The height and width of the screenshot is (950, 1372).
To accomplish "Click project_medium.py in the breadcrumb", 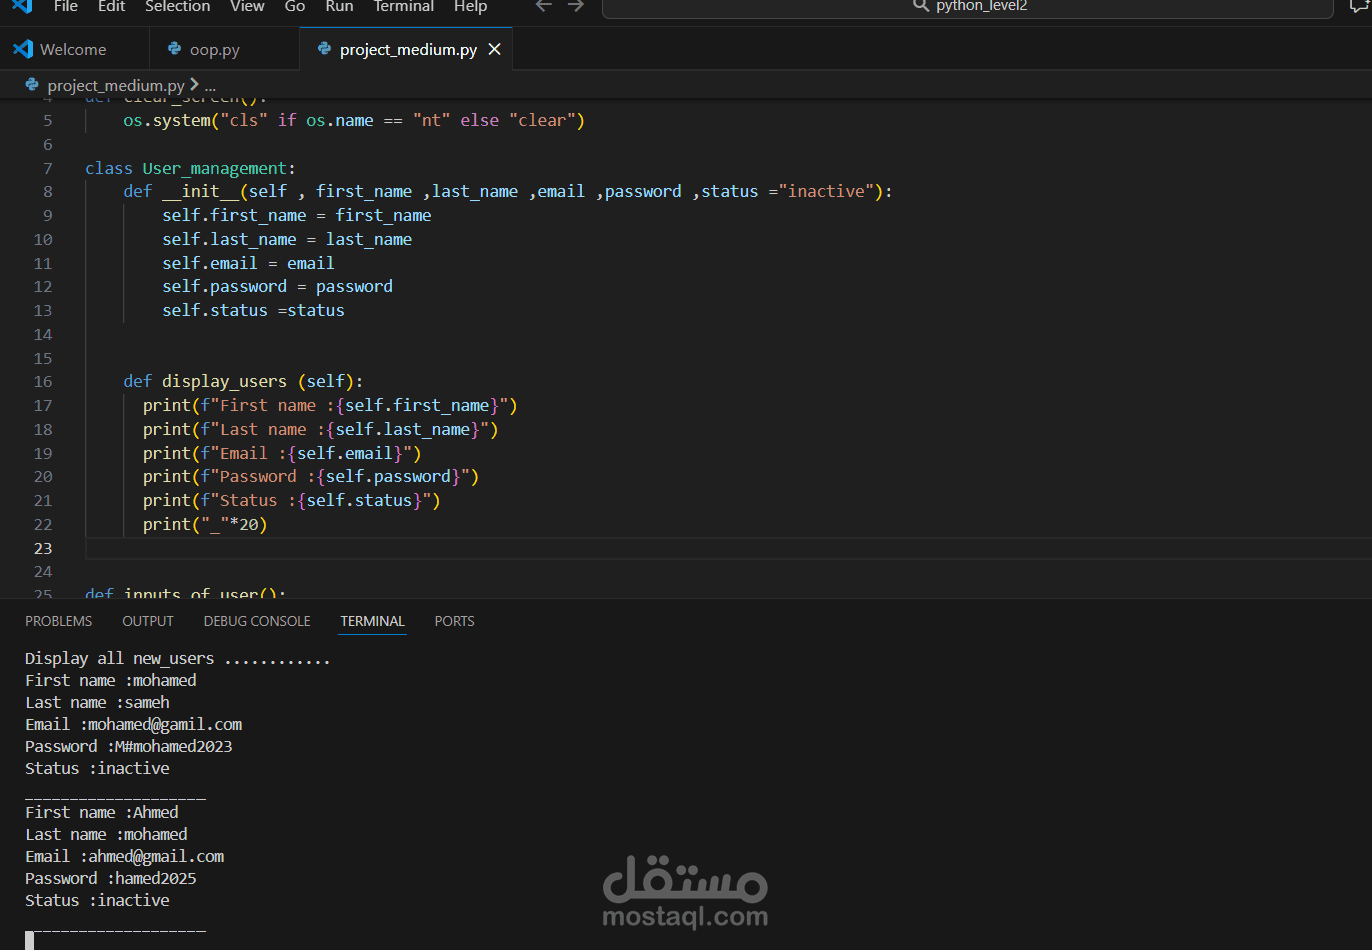I will pyautogui.click(x=116, y=85).
